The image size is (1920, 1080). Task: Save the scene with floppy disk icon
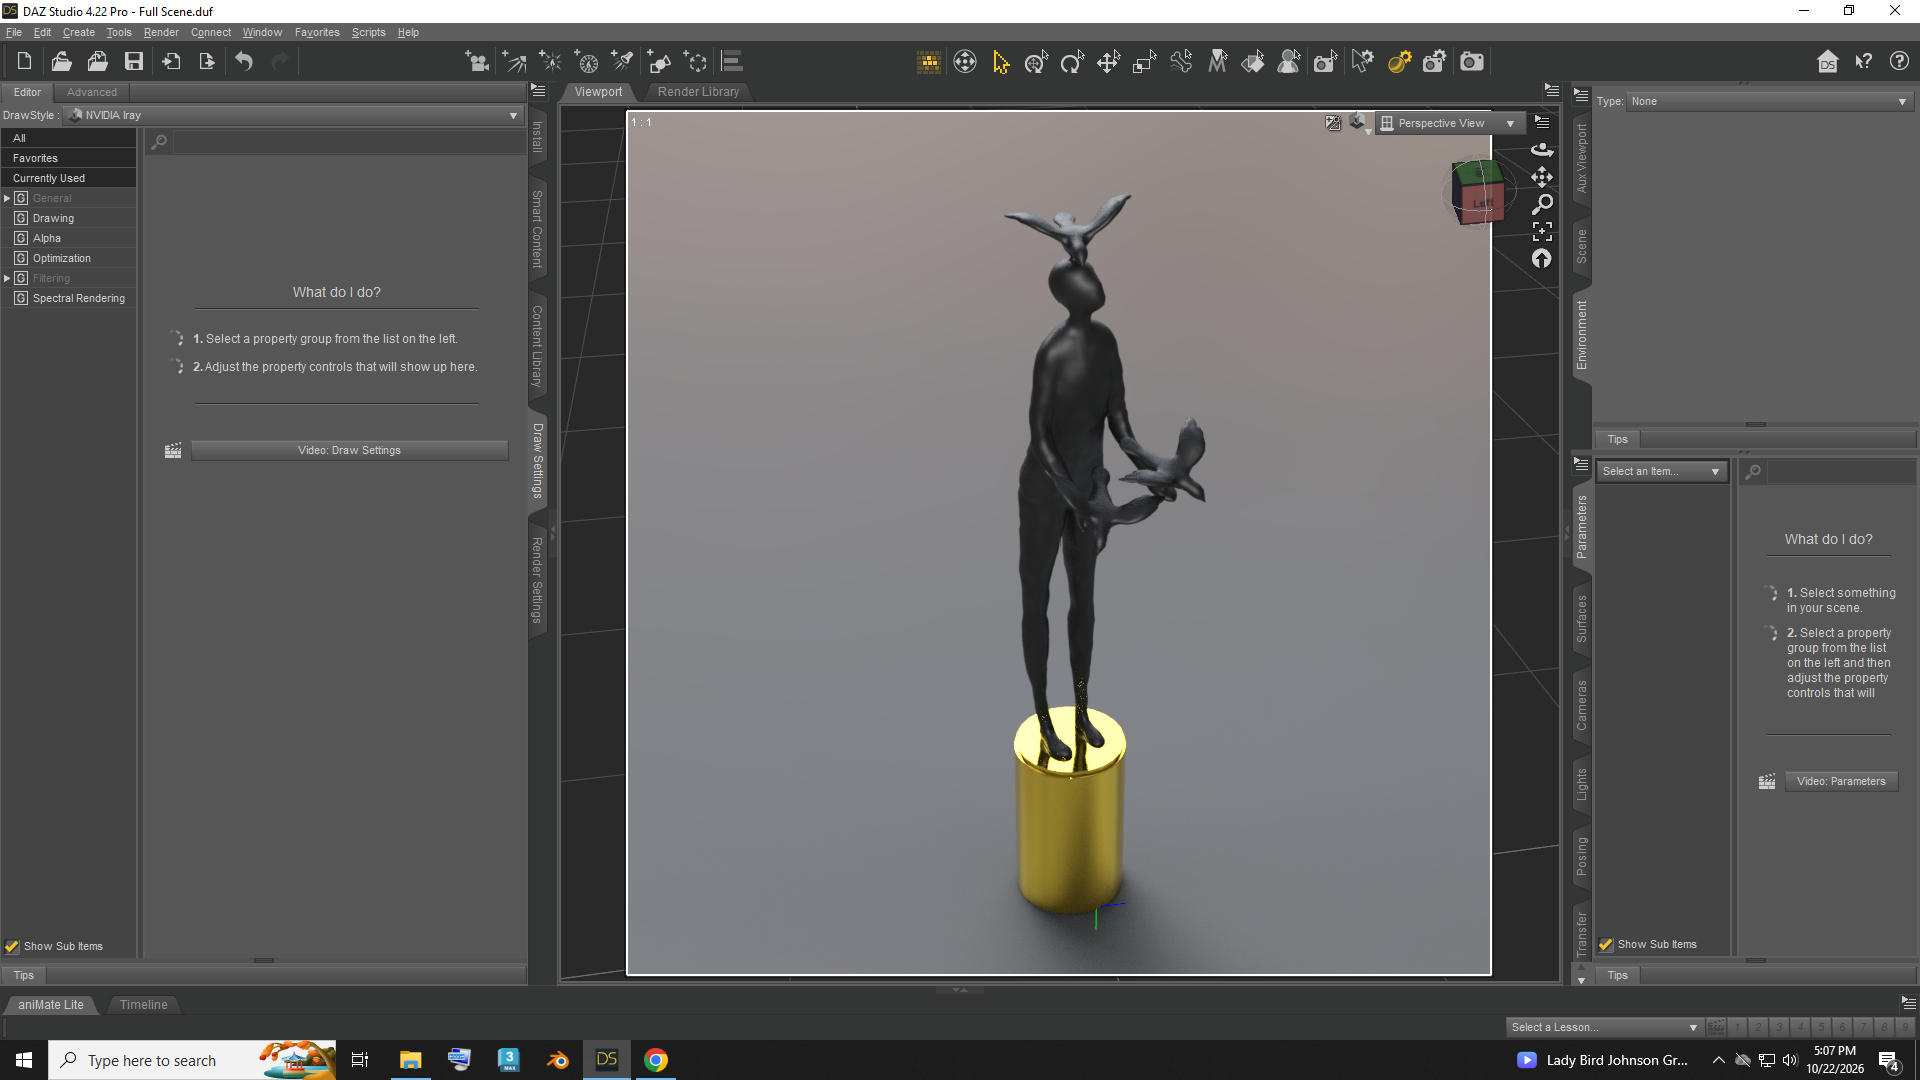point(133,62)
